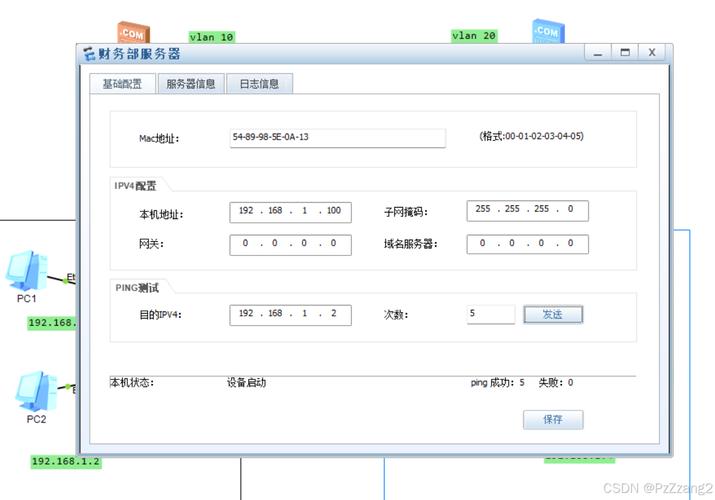Image resolution: width=715 pixels, height=500 pixels.
Task: Click the 保存 button
Action: 553,420
